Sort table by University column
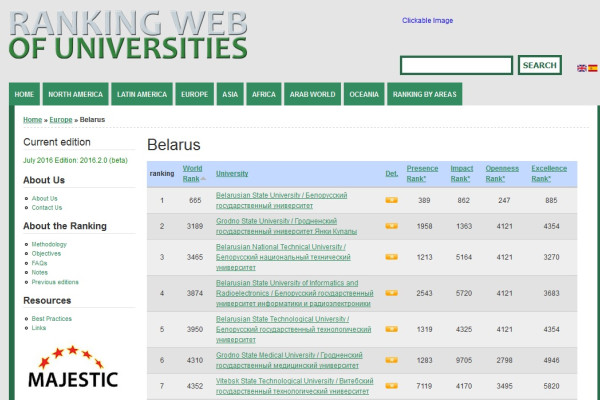600x400 pixels. coord(232,174)
